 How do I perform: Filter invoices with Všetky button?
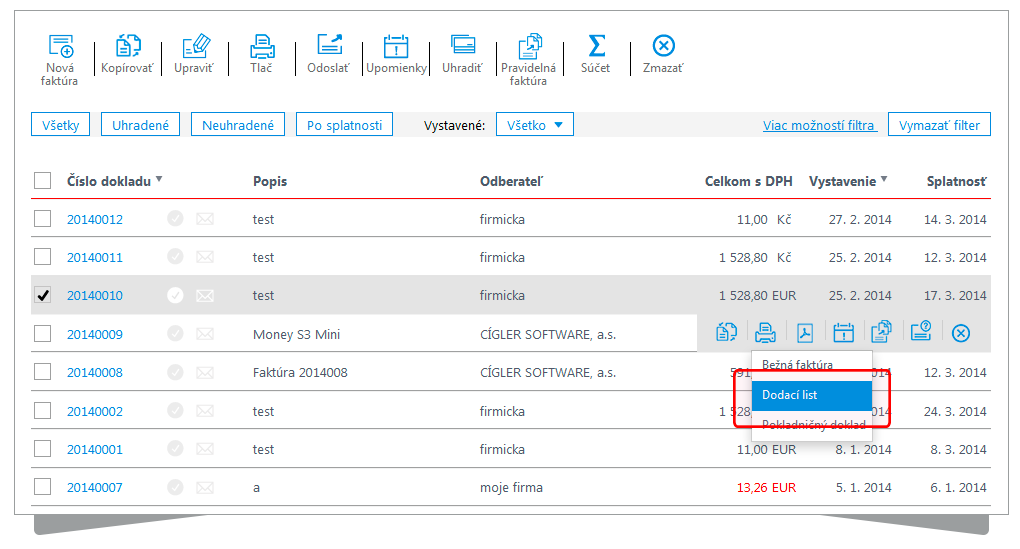(x=60, y=125)
